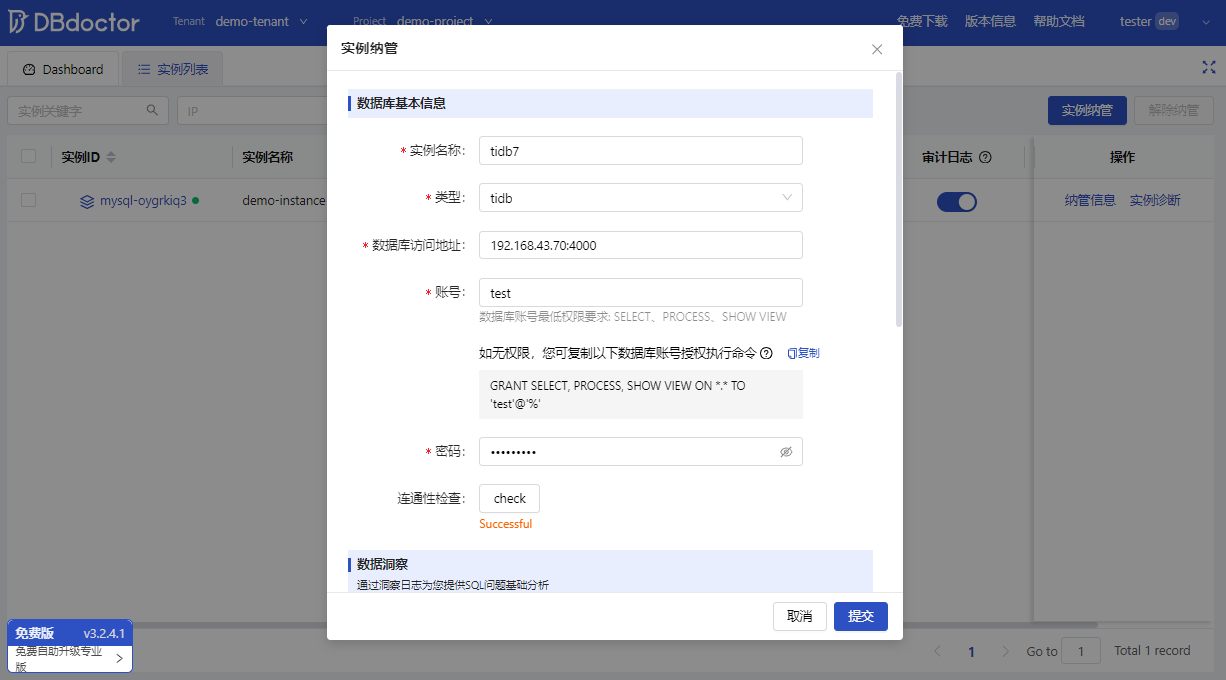Open 实例诊断 link for demo-instance
This screenshot has height=680, width=1226.
pos(1155,200)
